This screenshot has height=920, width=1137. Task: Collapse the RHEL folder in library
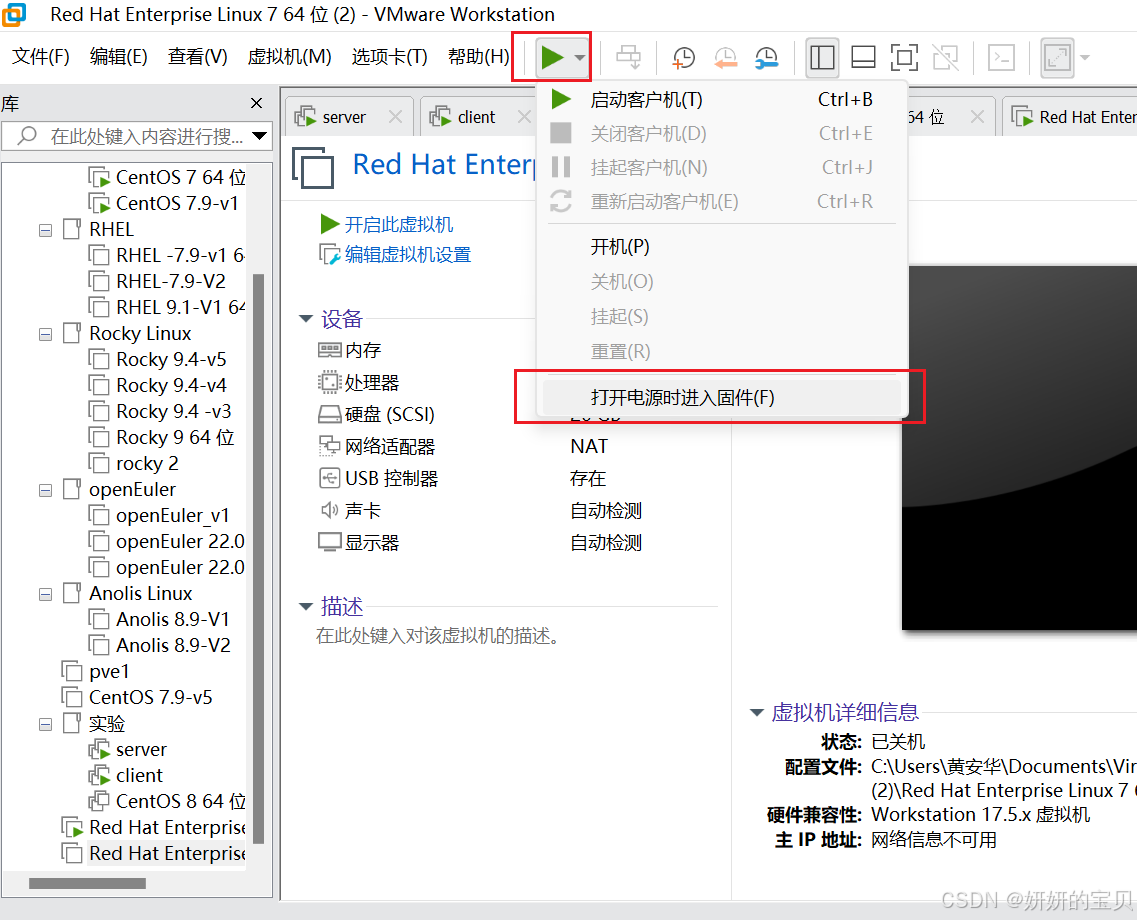(46, 231)
